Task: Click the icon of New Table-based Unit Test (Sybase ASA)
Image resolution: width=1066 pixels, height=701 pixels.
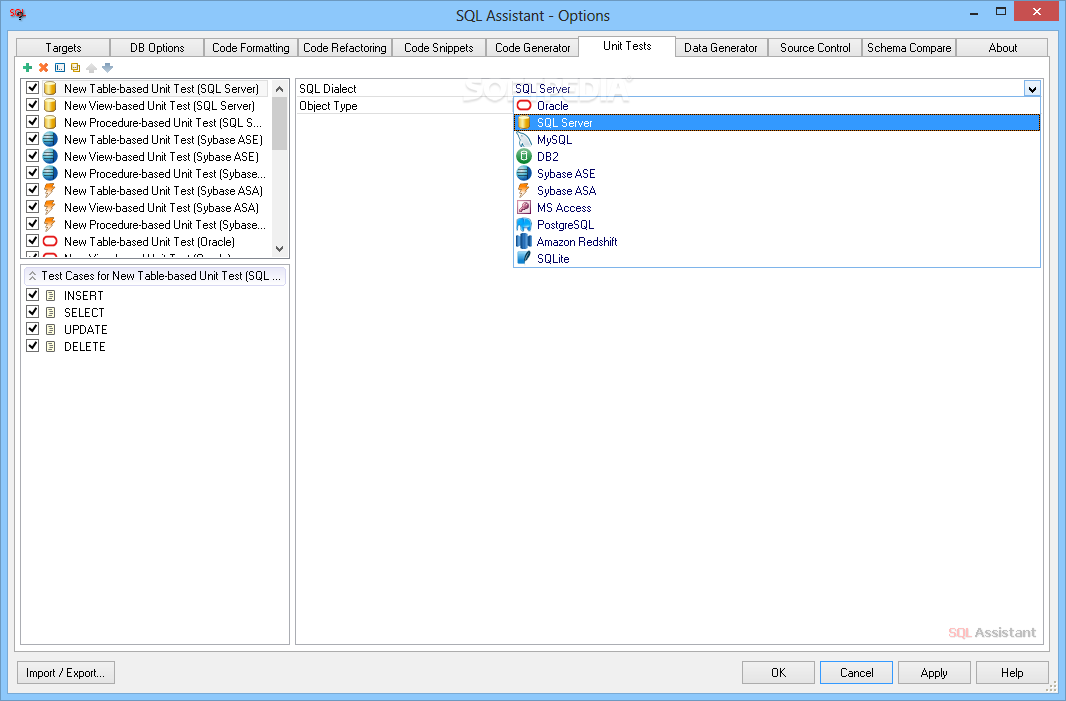Action: click(50, 190)
